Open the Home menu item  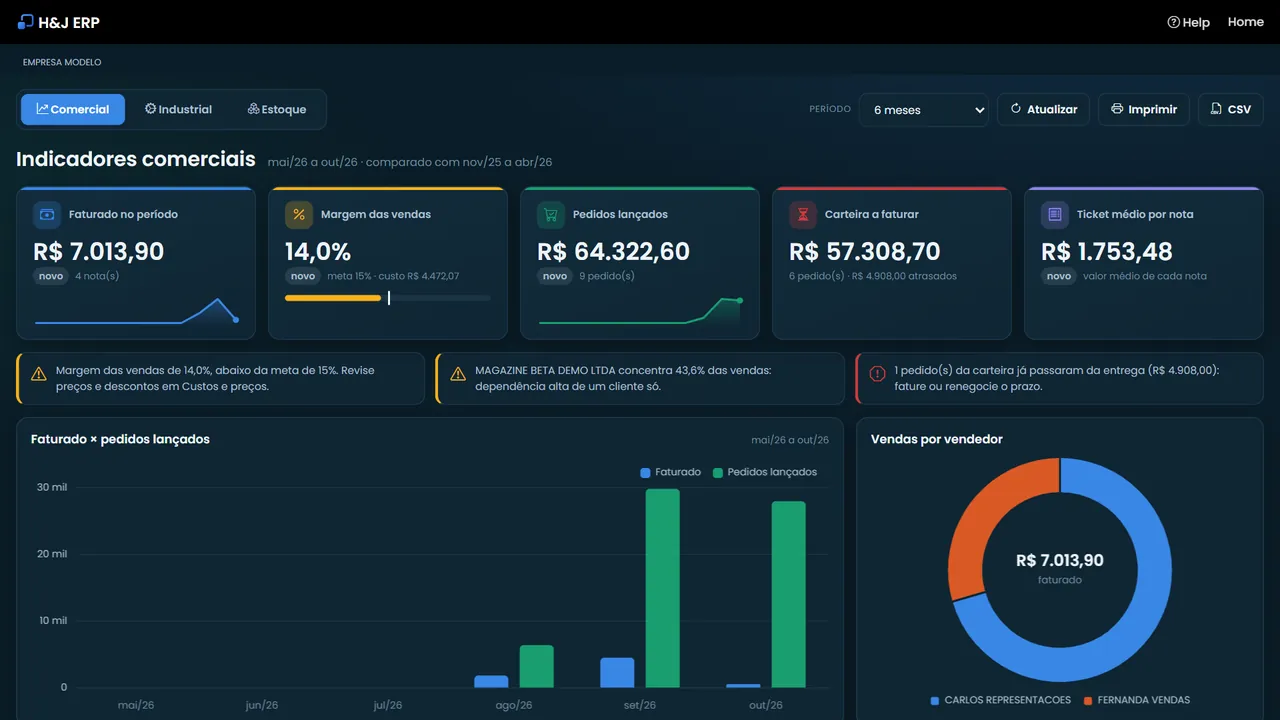point(1246,22)
